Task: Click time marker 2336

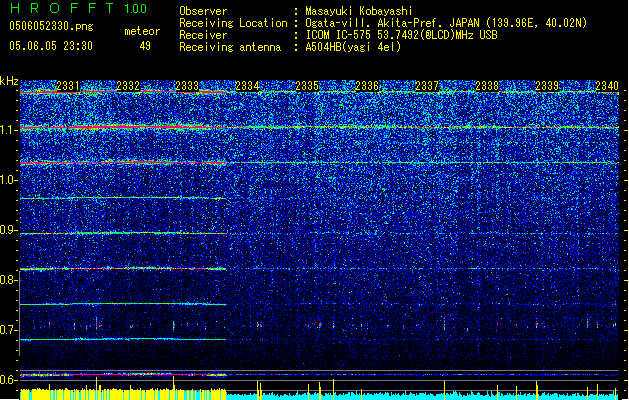Action: (x=367, y=86)
